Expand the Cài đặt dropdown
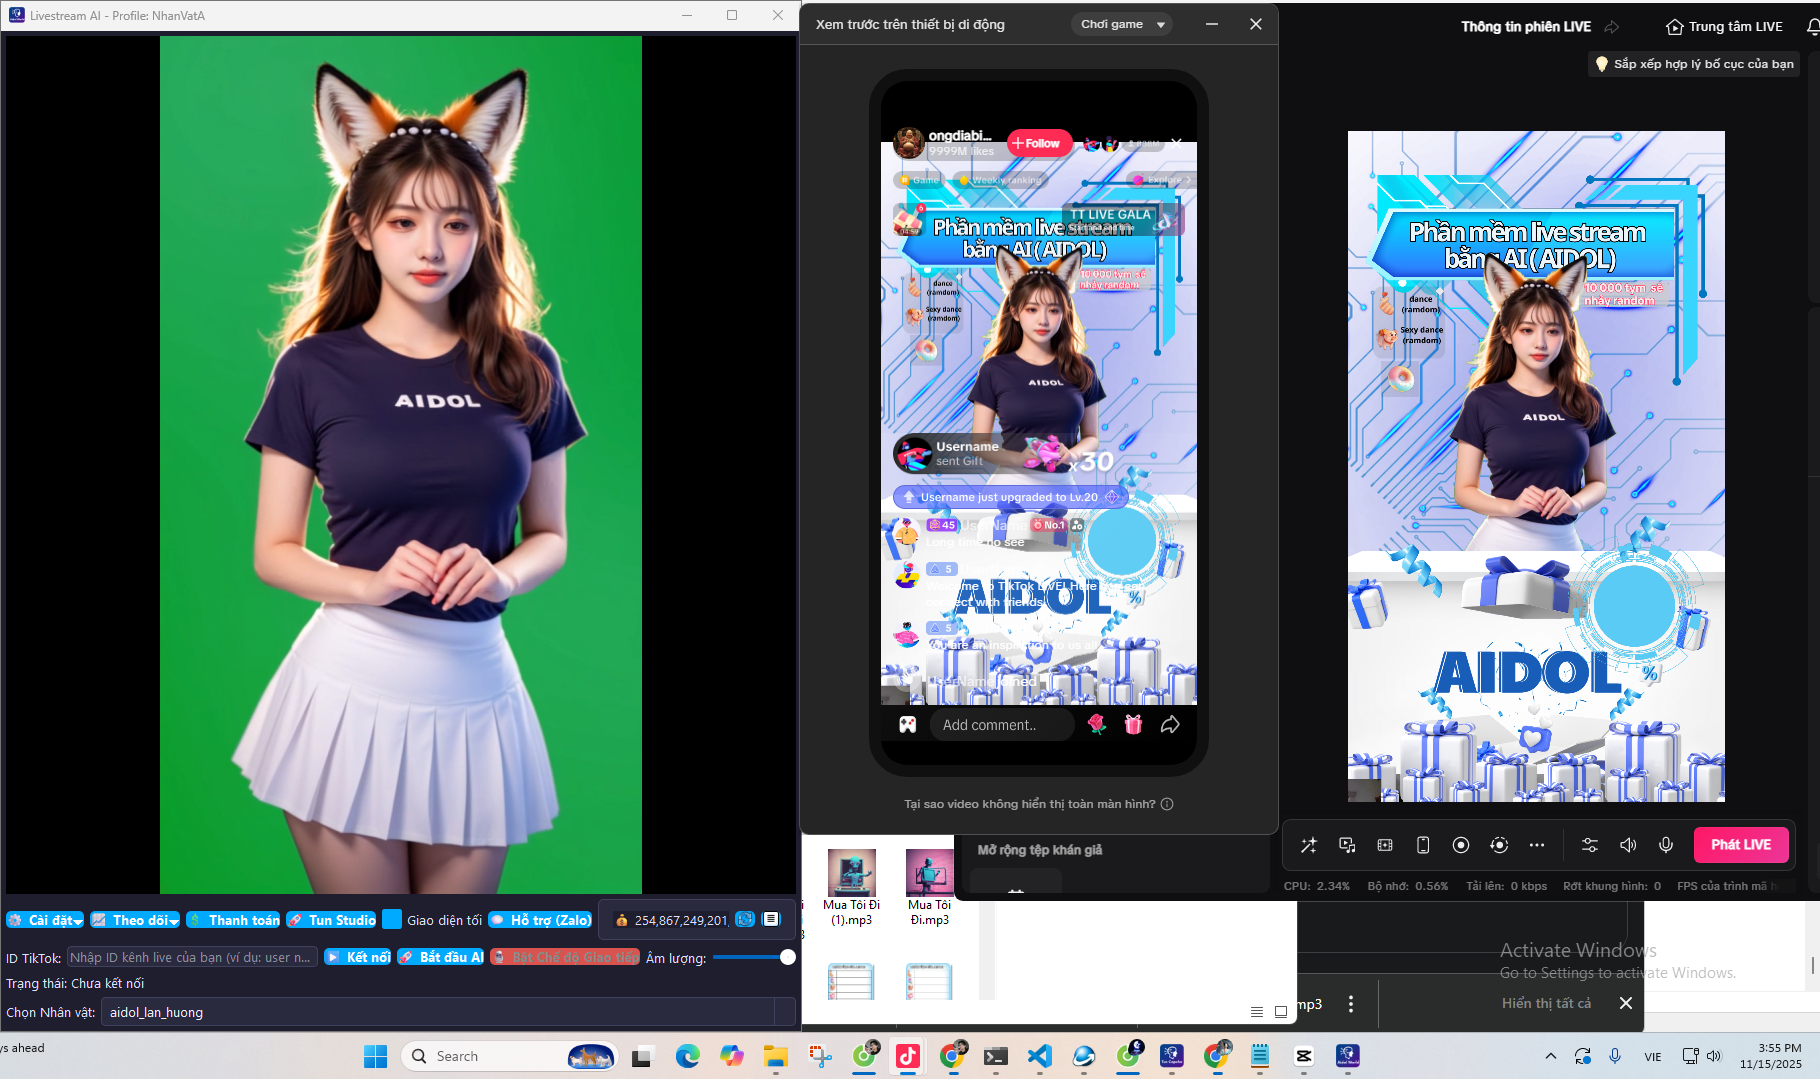The image size is (1820, 1079). coord(45,920)
